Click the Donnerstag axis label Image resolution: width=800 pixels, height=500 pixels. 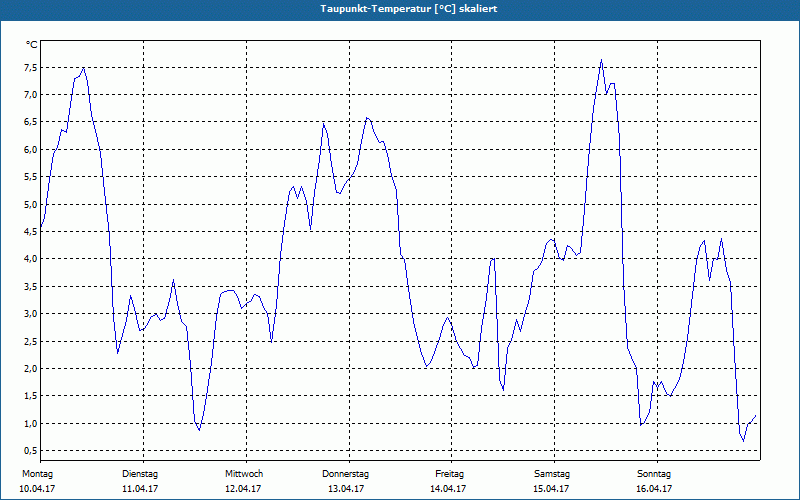click(345, 474)
